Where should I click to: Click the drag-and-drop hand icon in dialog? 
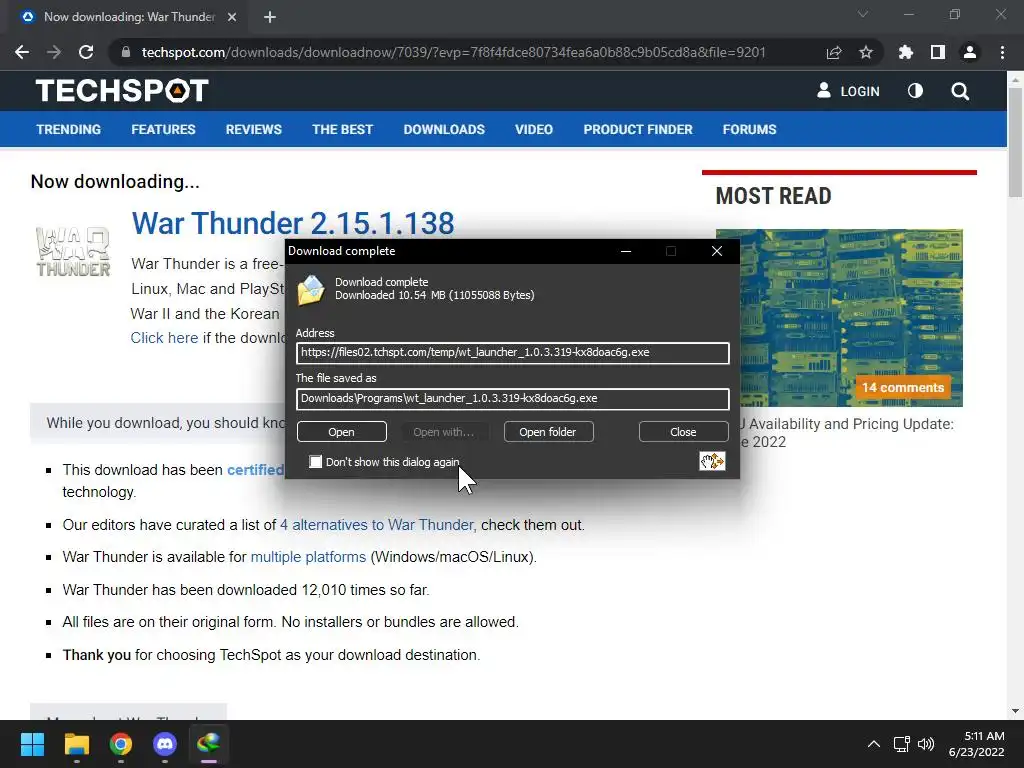click(712, 461)
